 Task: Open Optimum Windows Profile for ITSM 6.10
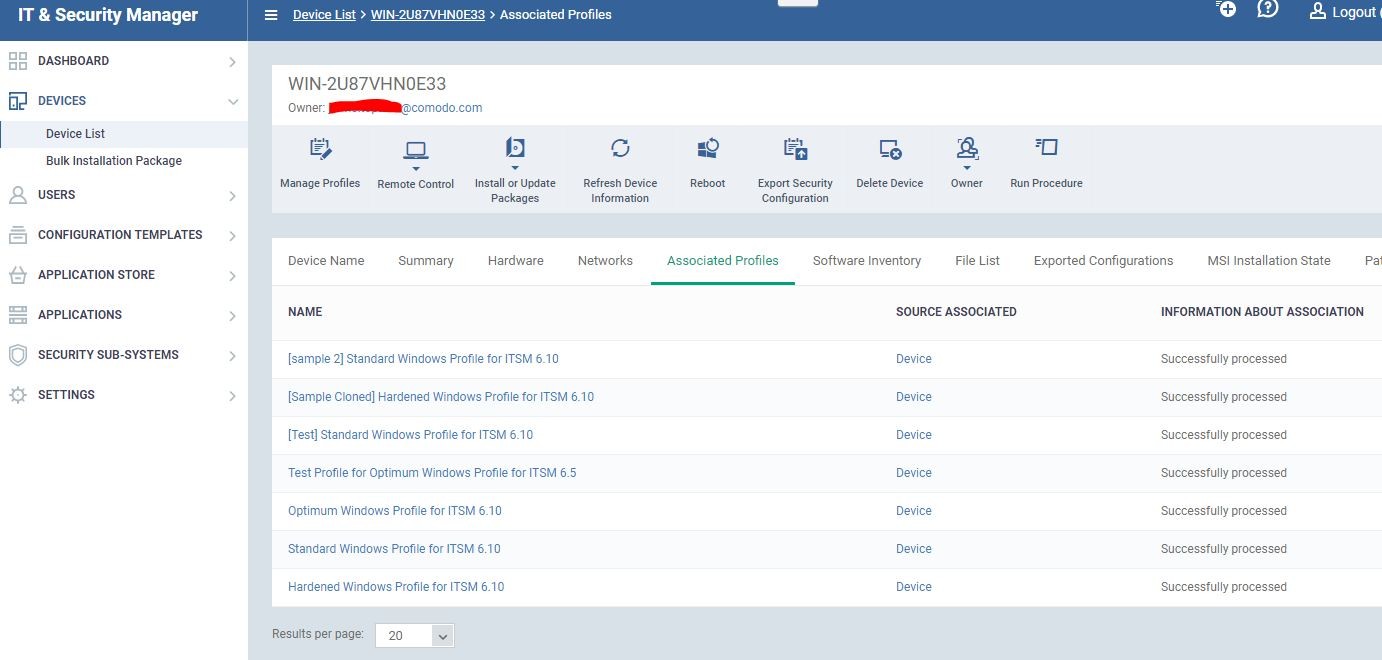(x=395, y=511)
